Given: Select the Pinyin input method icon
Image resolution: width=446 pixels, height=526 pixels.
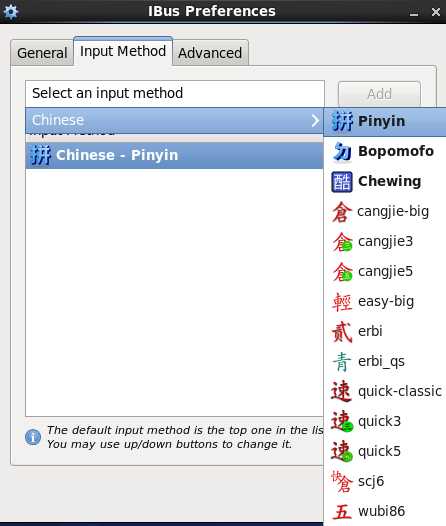Looking at the screenshot, I should coord(342,121).
